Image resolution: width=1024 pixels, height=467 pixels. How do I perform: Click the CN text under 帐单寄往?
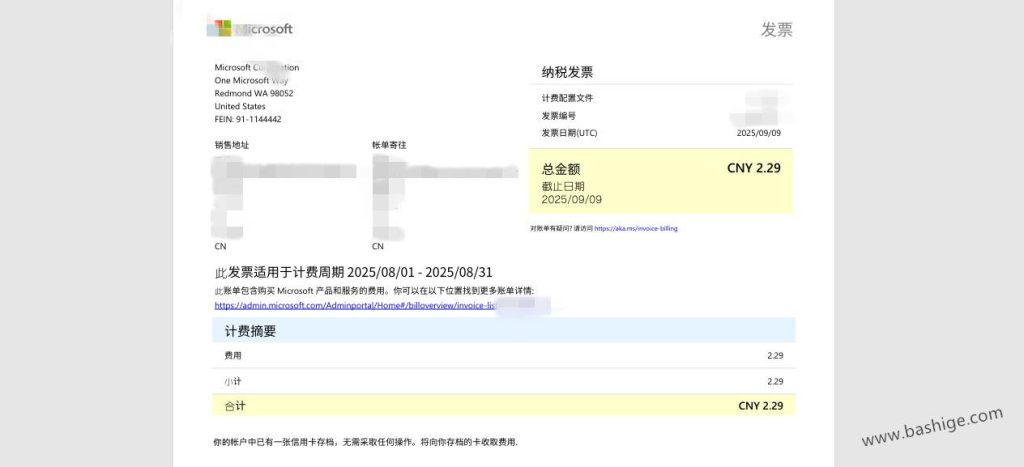pos(377,247)
